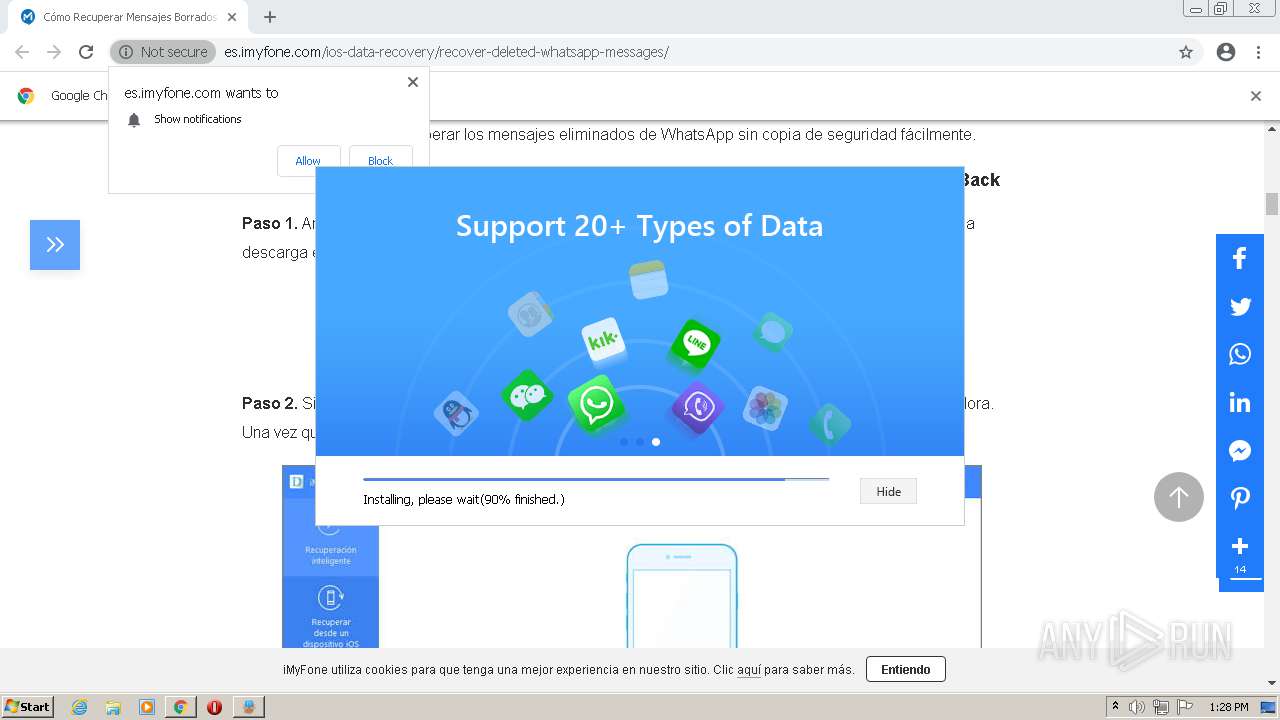This screenshot has width=1280, height=720.
Task: Open the red Opera-style taskbar icon
Action: pyautogui.click(x=214, y=707)
